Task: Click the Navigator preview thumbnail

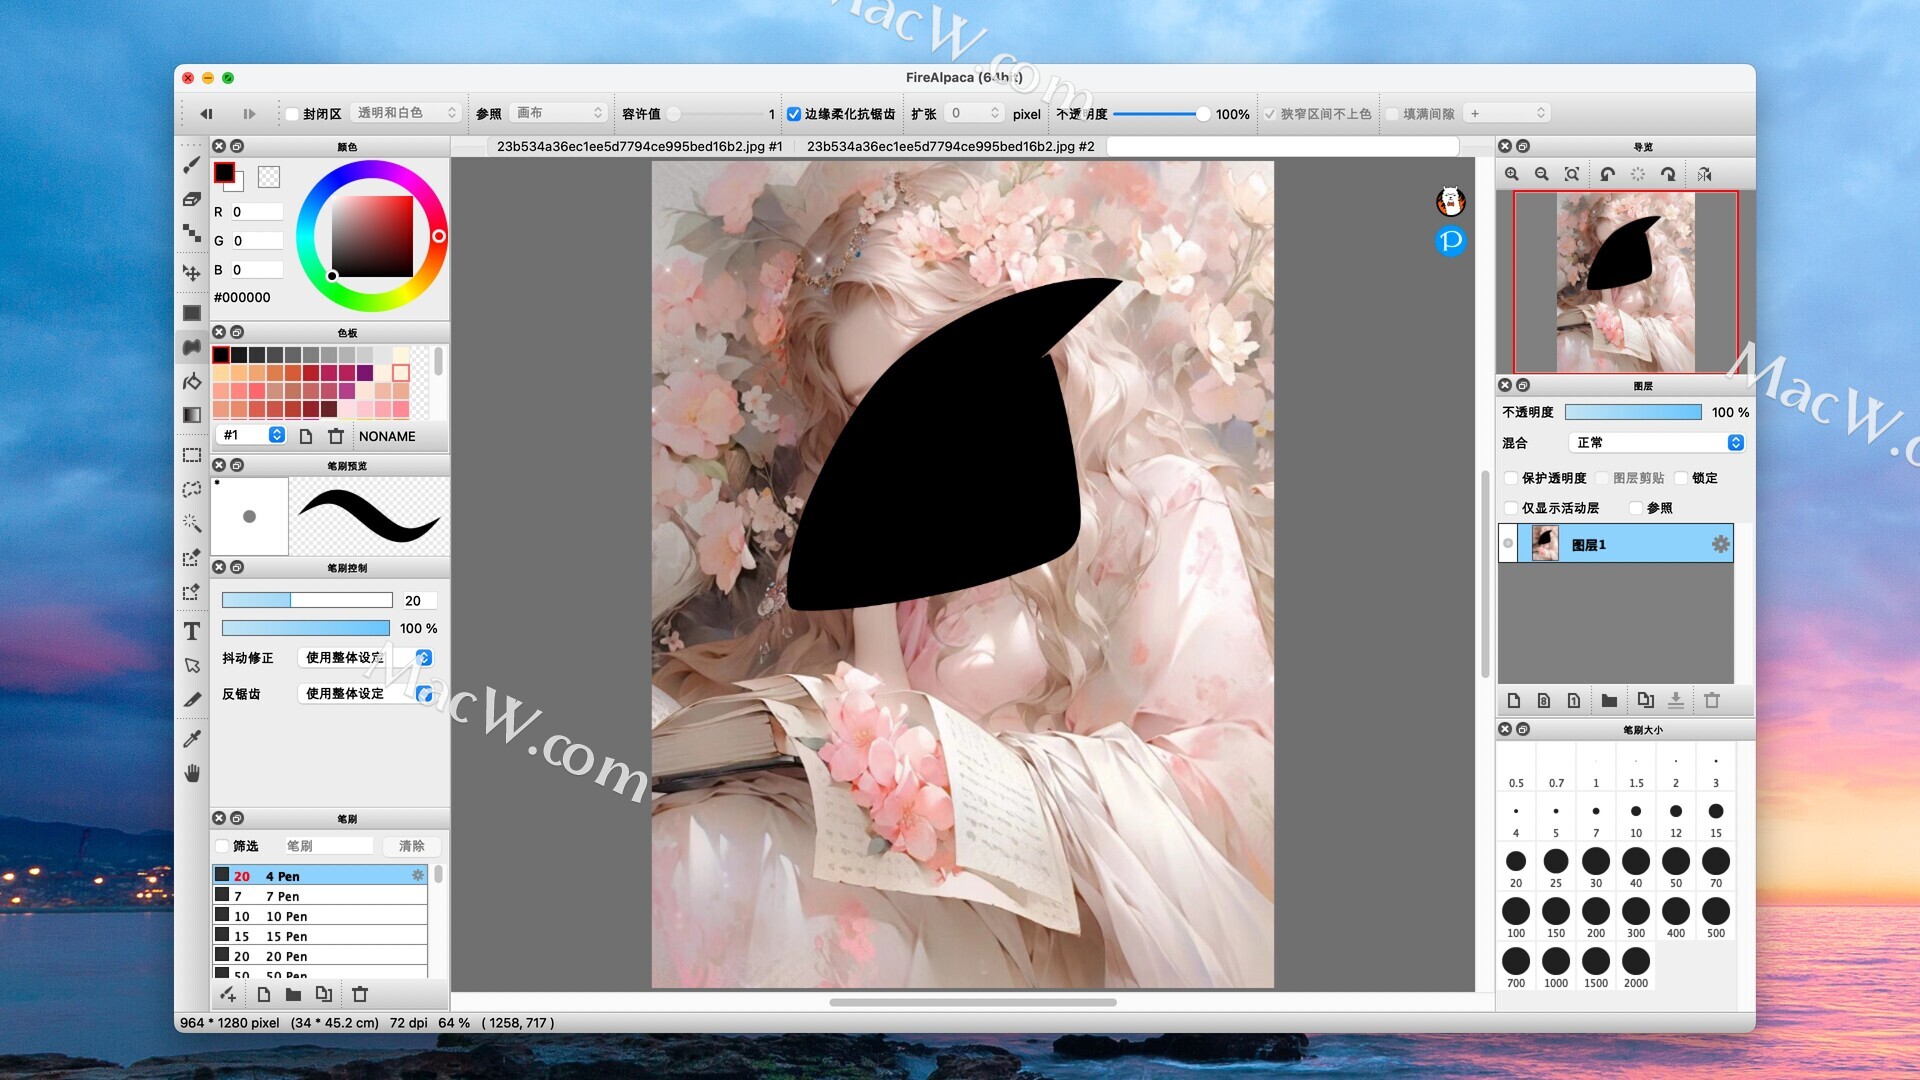Action: pyautogui.click(x=1625, y=282)
